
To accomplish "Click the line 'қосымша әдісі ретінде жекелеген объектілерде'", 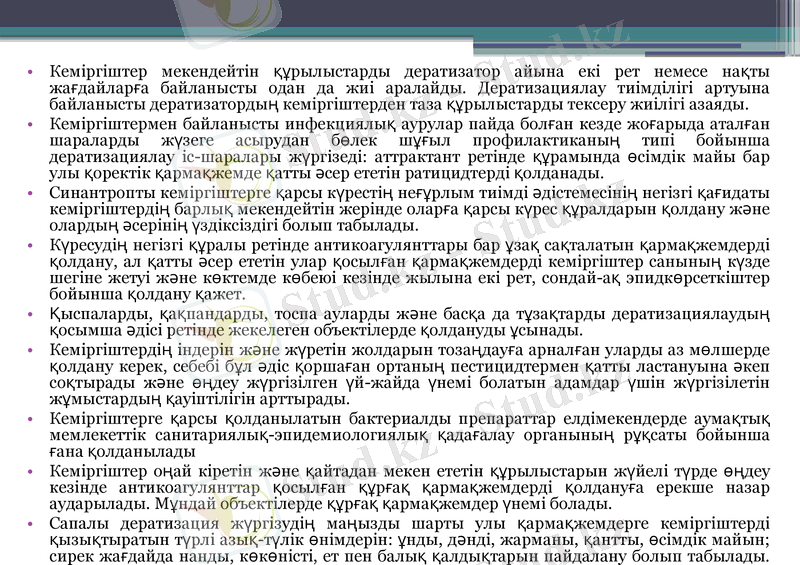I will 316,331.
